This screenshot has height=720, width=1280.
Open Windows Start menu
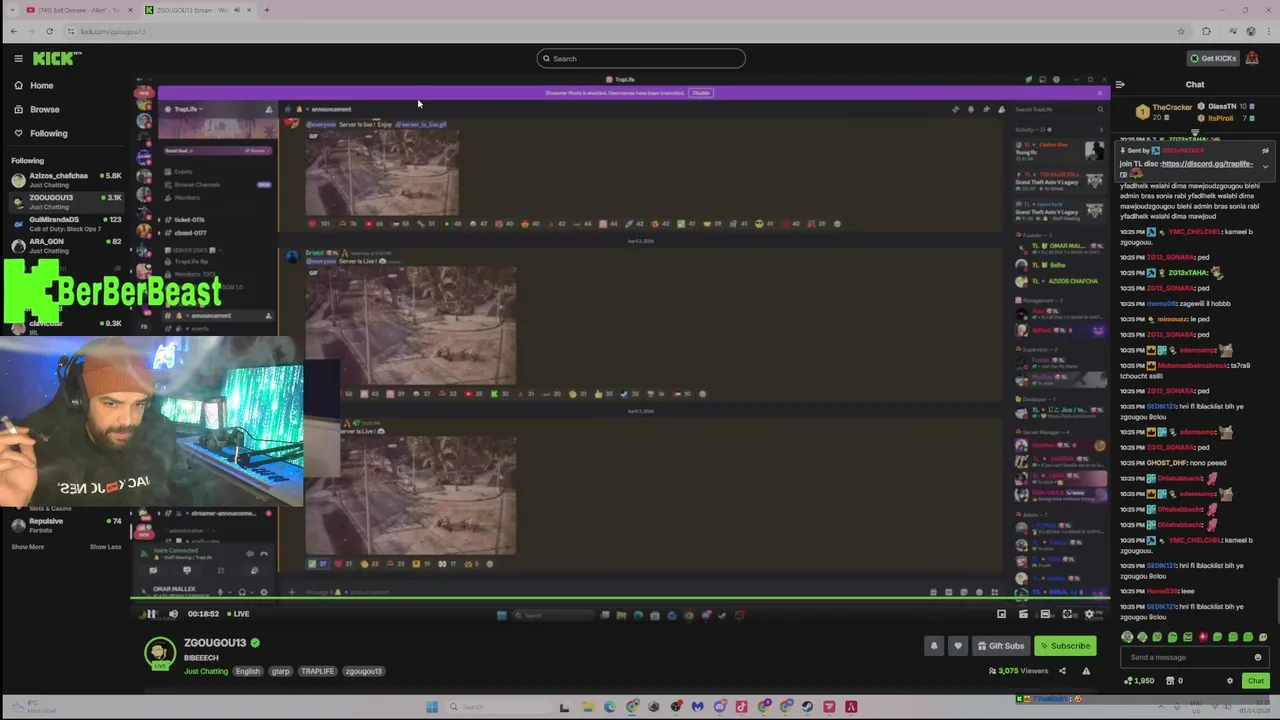(432, 707)
